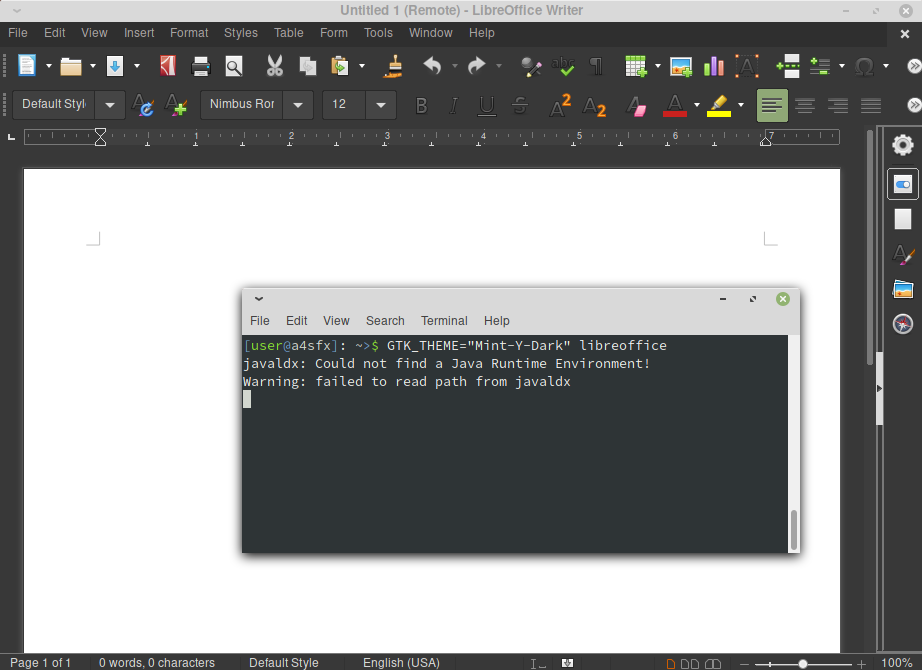The height and width of the screenshot is (670, 922).
Task: Open the Format menu
Action: point(189,33)
